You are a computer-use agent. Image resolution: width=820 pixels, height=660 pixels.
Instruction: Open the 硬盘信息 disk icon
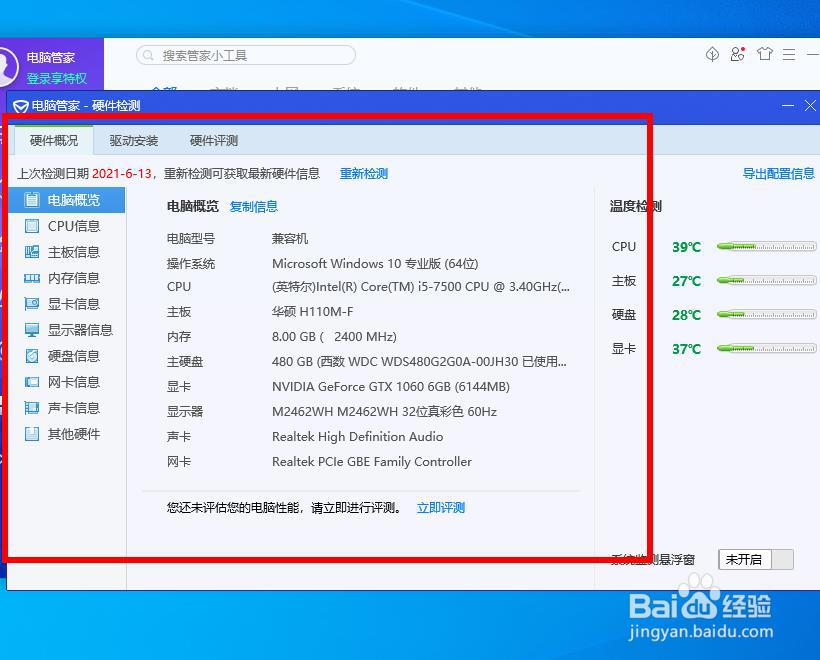[32, 356]
